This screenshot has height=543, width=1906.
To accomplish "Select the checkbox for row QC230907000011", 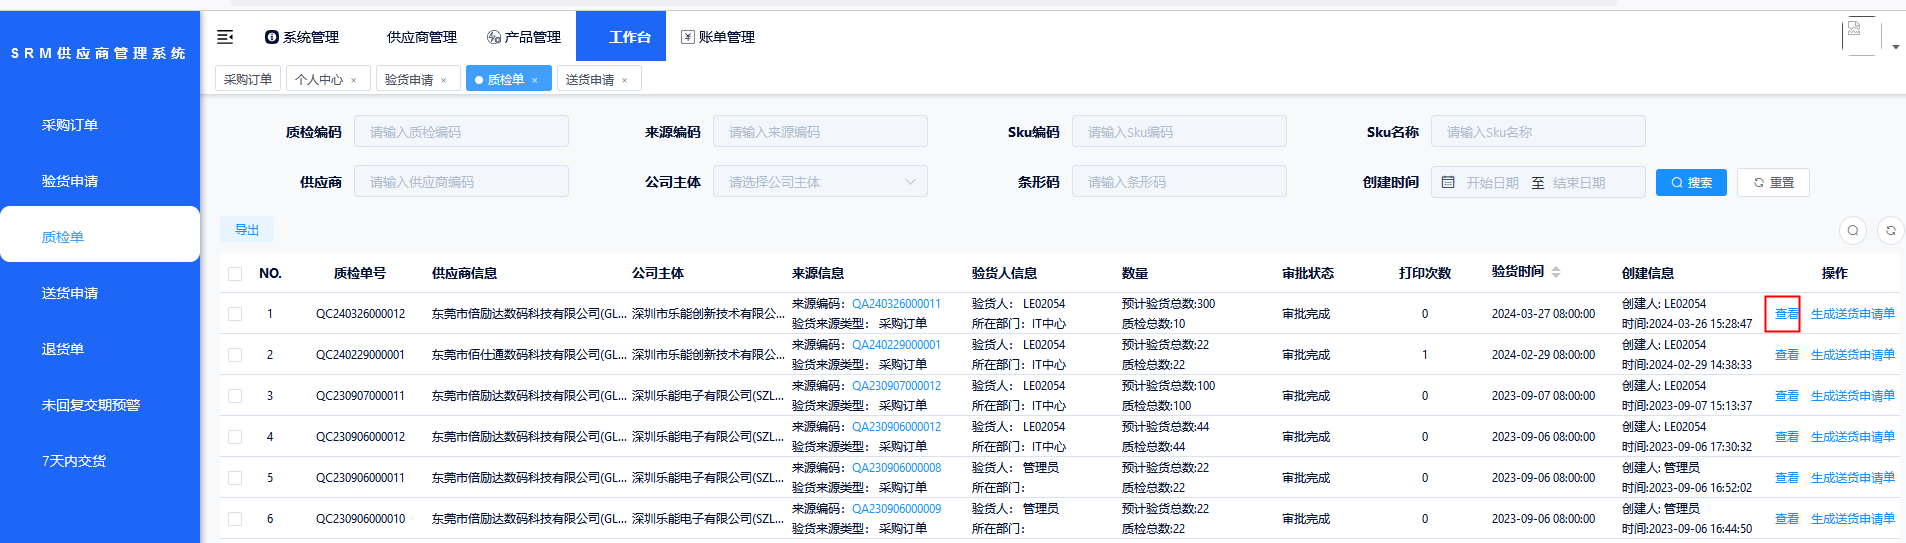I will 235,396.
